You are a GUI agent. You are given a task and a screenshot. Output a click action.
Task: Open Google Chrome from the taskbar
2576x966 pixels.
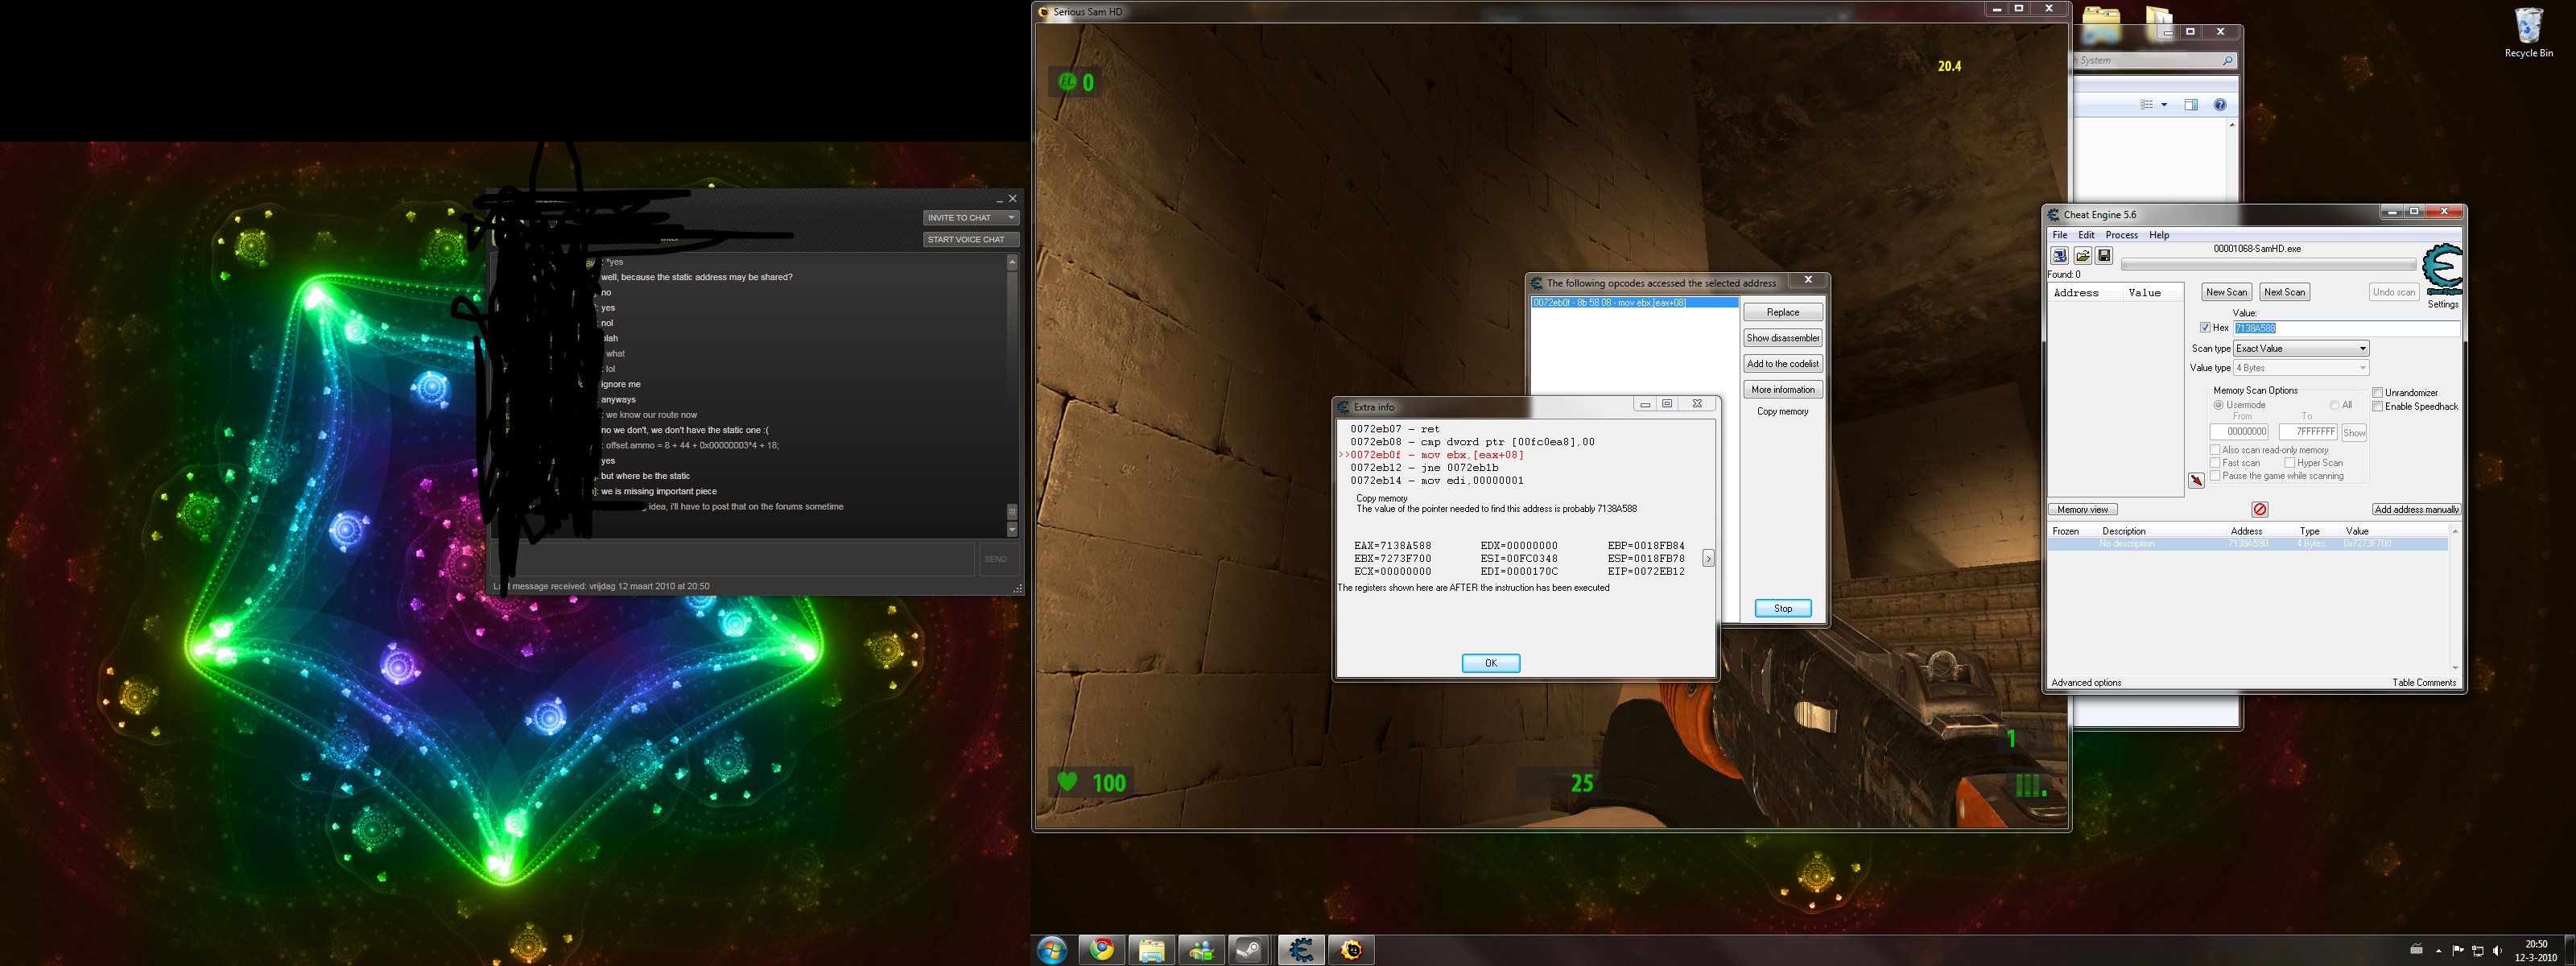(1102, 949)
